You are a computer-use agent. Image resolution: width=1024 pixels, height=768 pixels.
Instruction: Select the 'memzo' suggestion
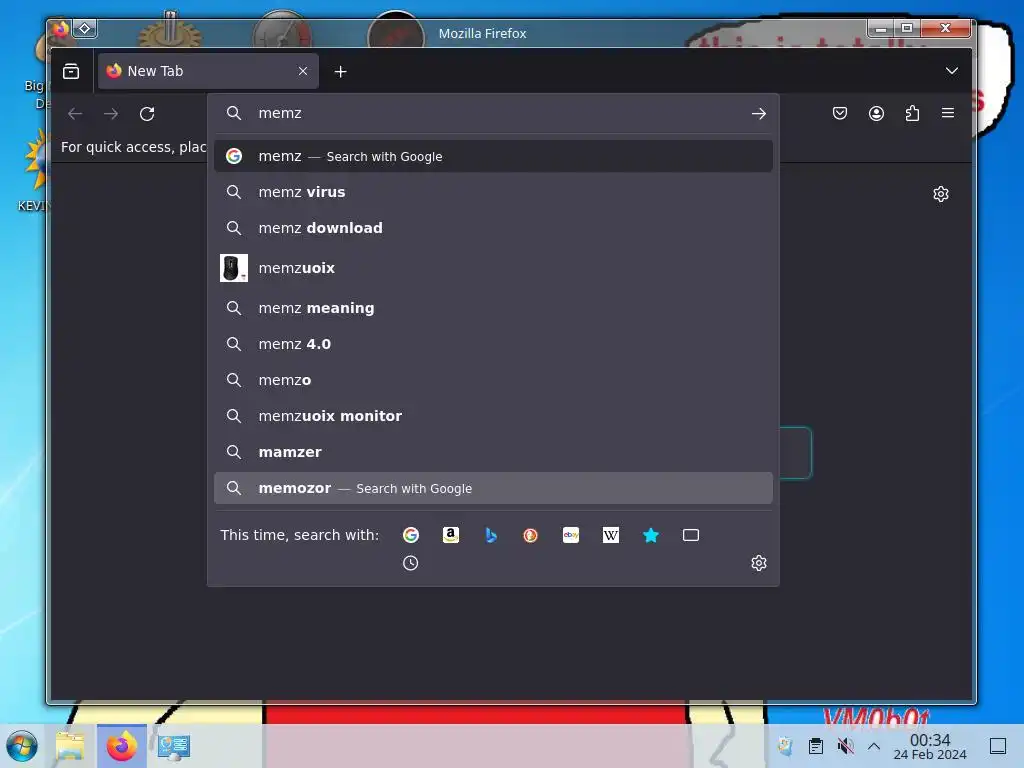(493, 380)
